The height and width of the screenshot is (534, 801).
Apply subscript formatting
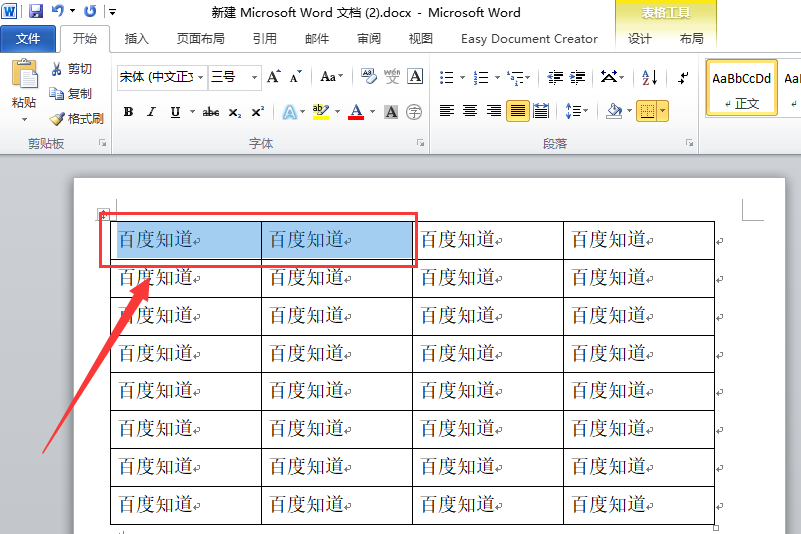234,112
